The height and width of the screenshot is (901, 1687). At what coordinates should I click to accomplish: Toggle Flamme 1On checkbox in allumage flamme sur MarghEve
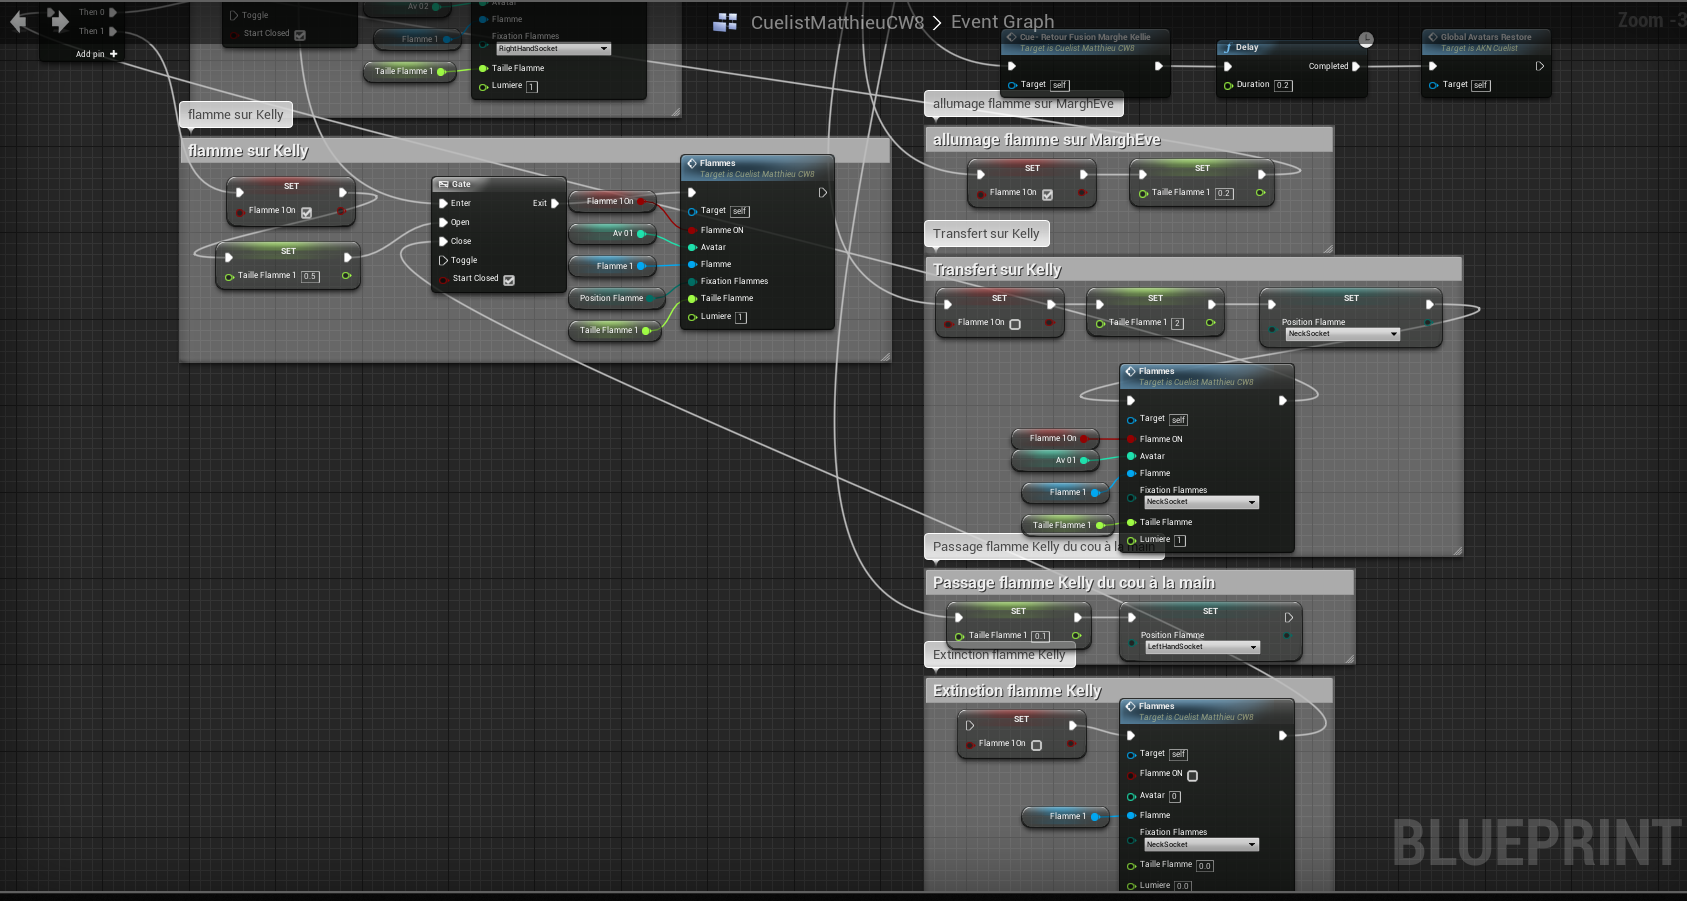coord(1047,194)
